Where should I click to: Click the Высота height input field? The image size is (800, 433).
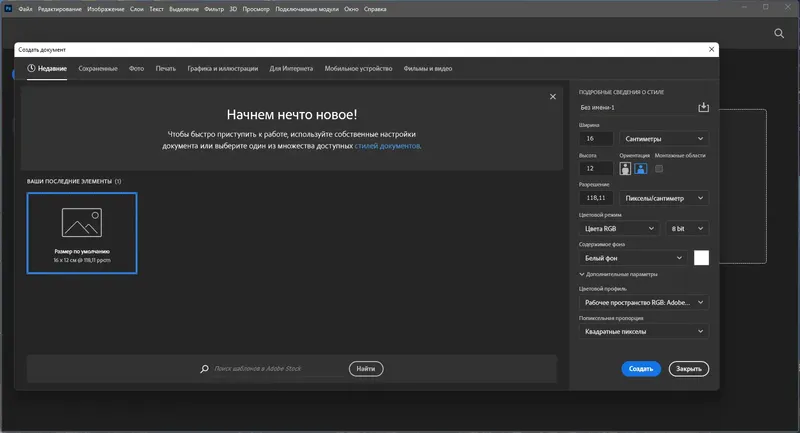(596, 168)
